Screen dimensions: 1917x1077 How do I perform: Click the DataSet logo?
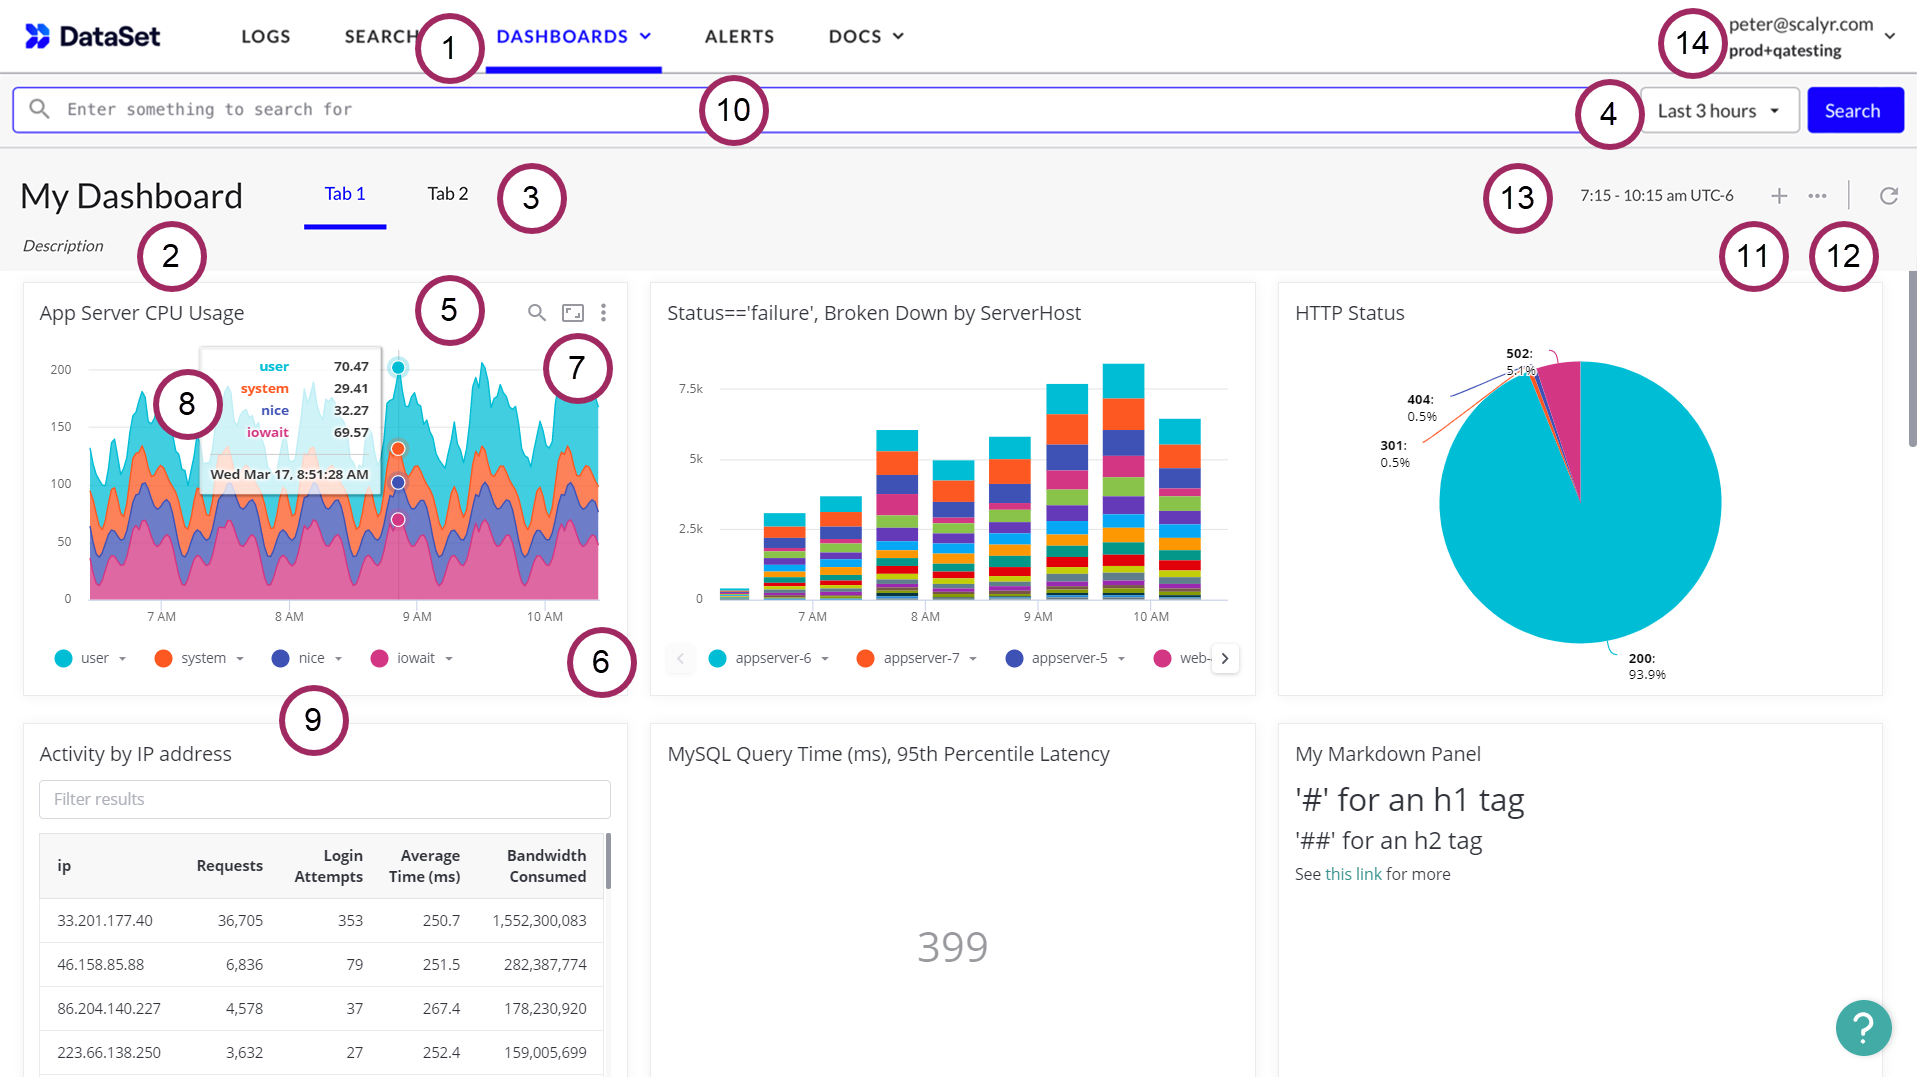point(91,36)
